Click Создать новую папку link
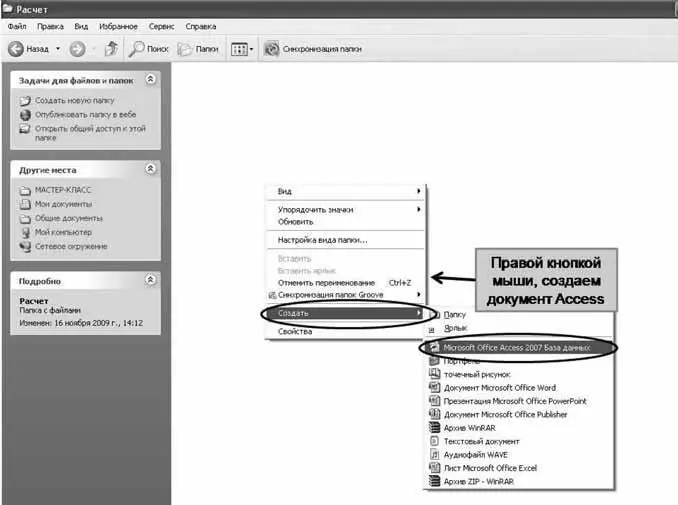The image size is (678, 505). point(75,100)
